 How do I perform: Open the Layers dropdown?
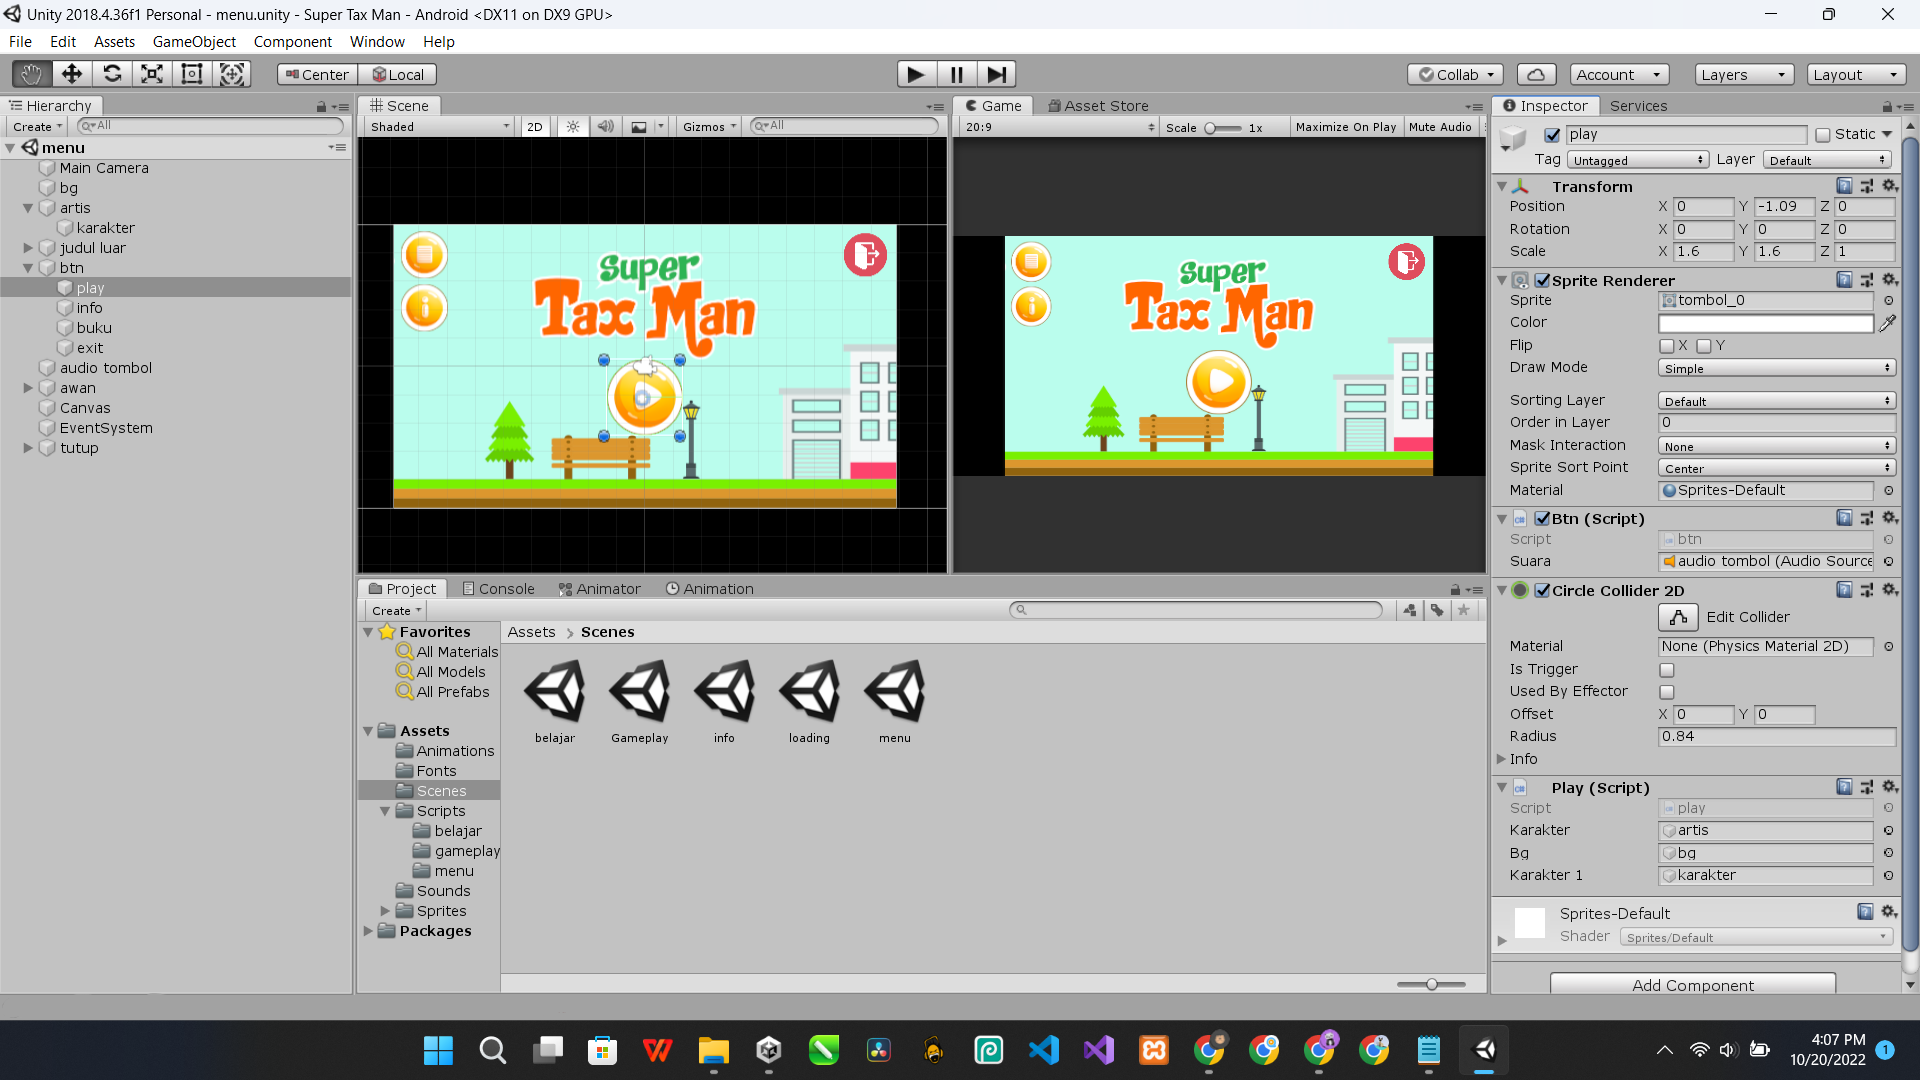pos(1743,75)
